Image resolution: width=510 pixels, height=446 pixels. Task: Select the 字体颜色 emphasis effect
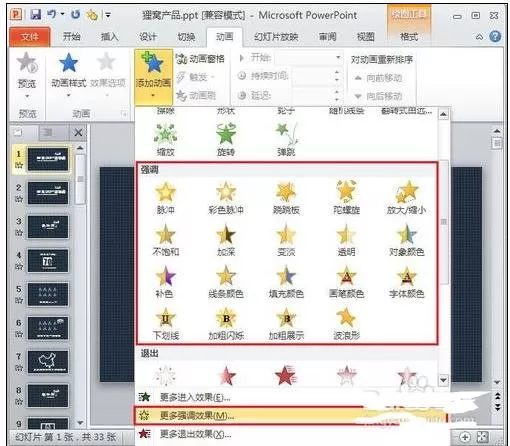click(406, 282)
